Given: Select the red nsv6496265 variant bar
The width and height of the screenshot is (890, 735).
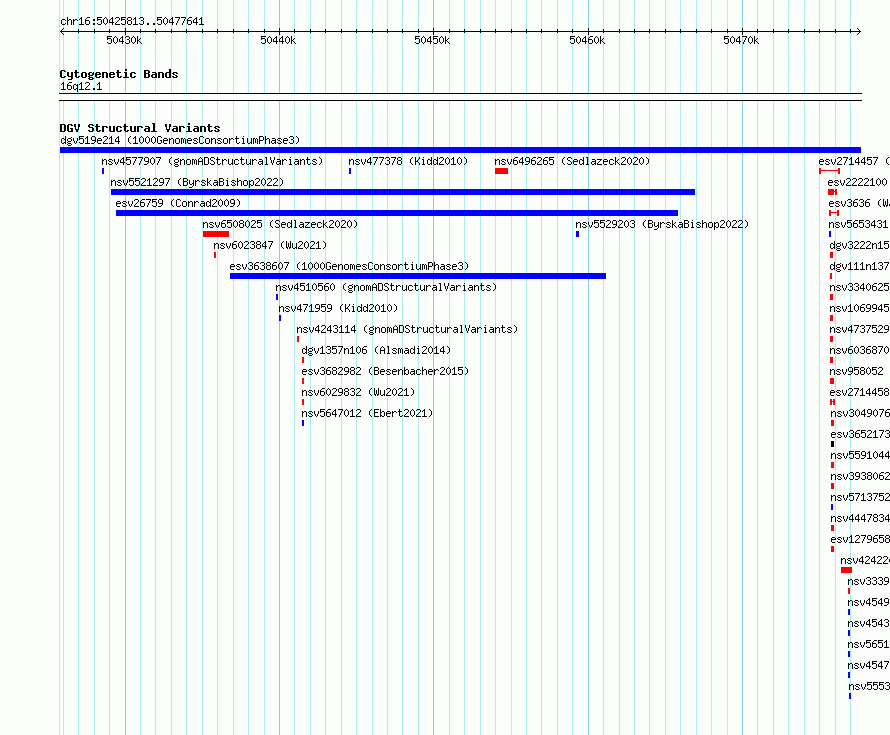Looking at the screenshot, I should (501, 171).
